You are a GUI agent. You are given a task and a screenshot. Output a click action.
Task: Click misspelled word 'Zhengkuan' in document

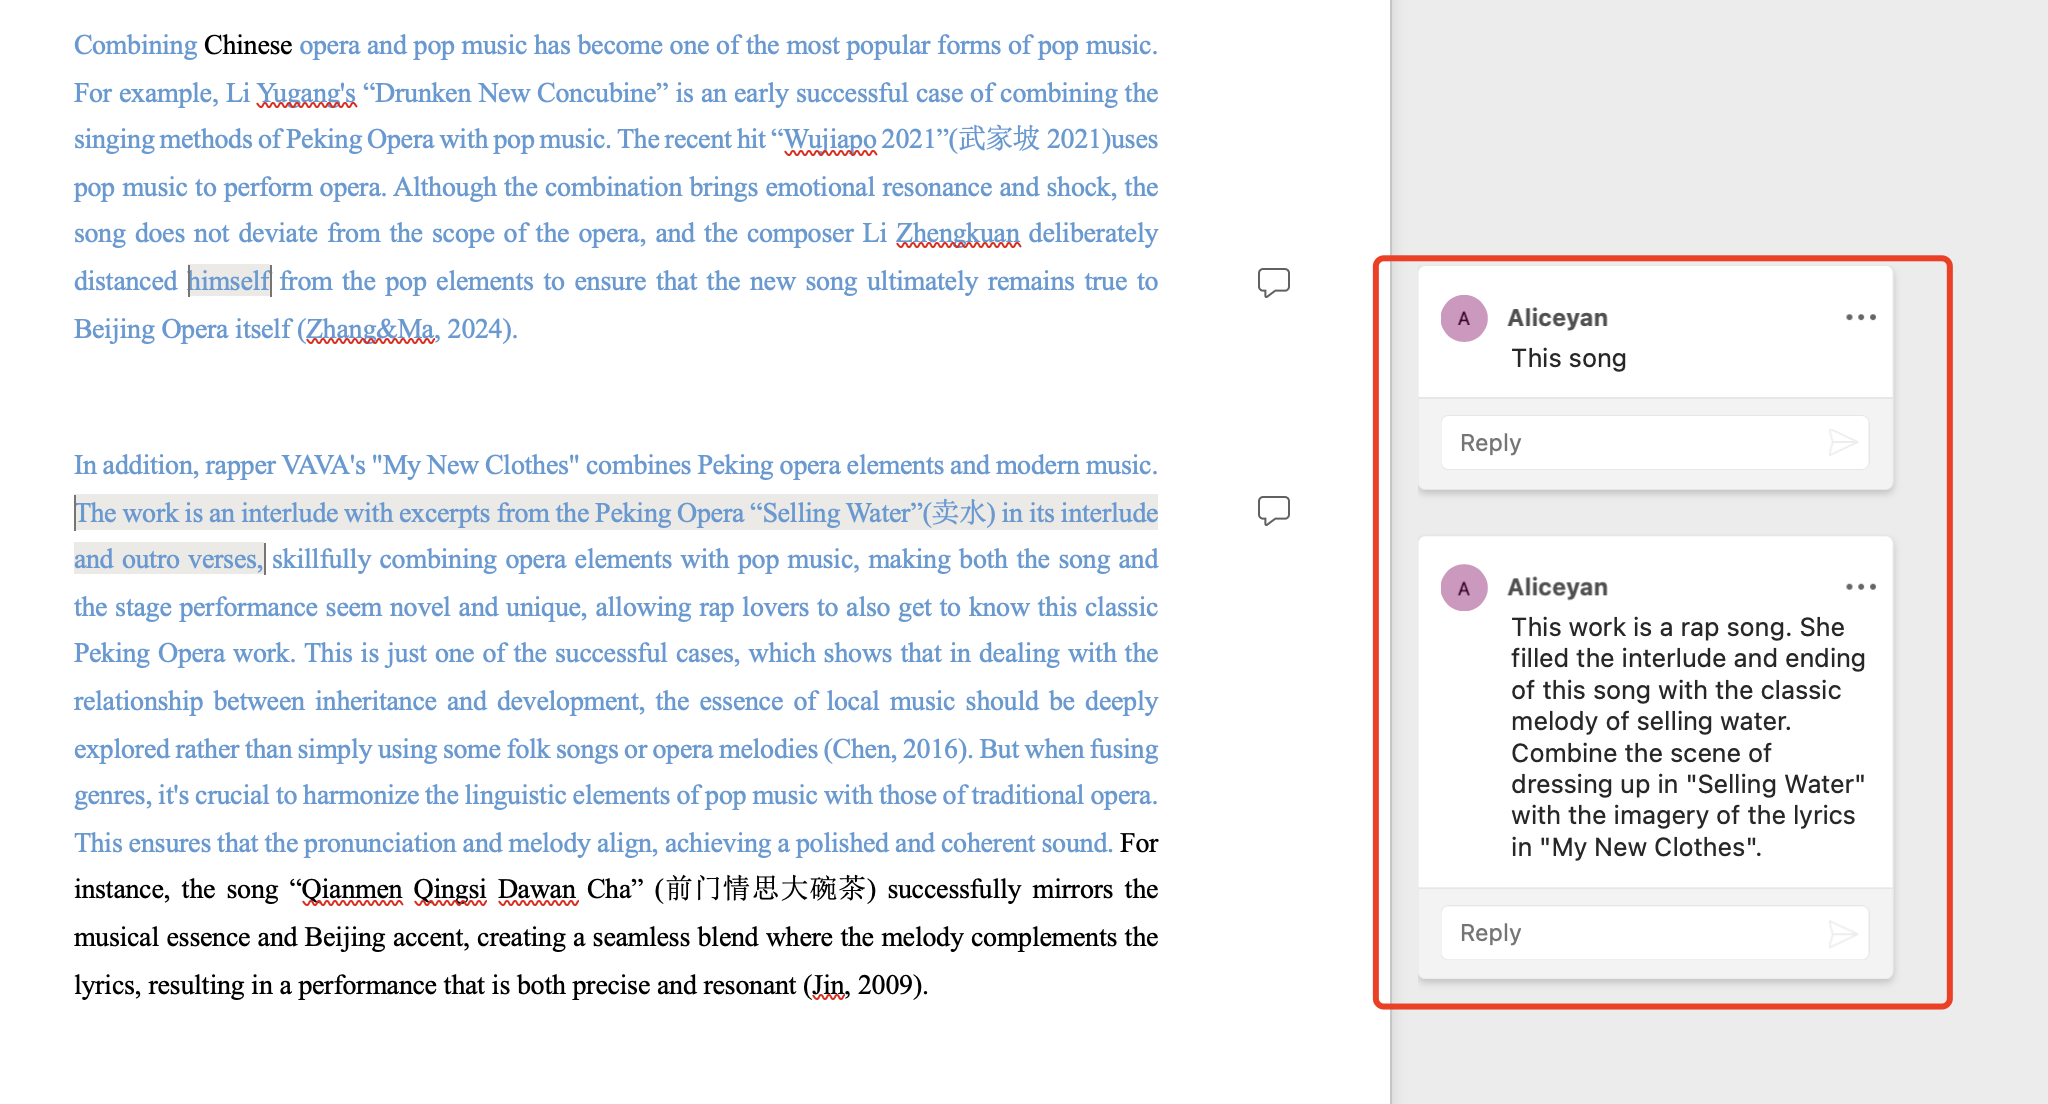957,233
